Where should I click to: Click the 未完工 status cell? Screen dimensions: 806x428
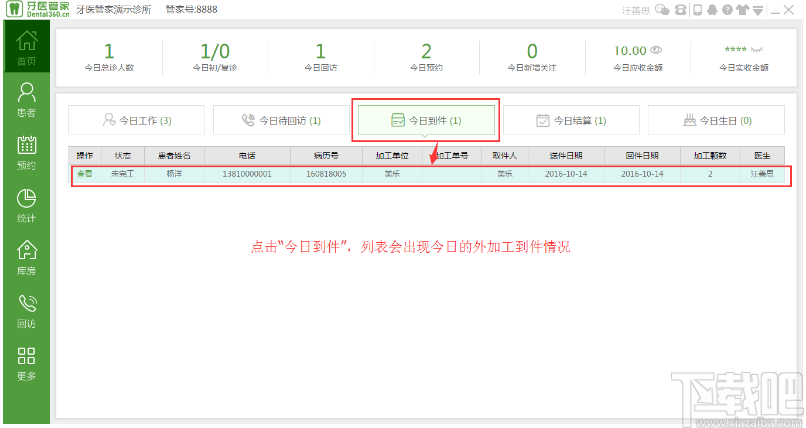coord(123,174)
